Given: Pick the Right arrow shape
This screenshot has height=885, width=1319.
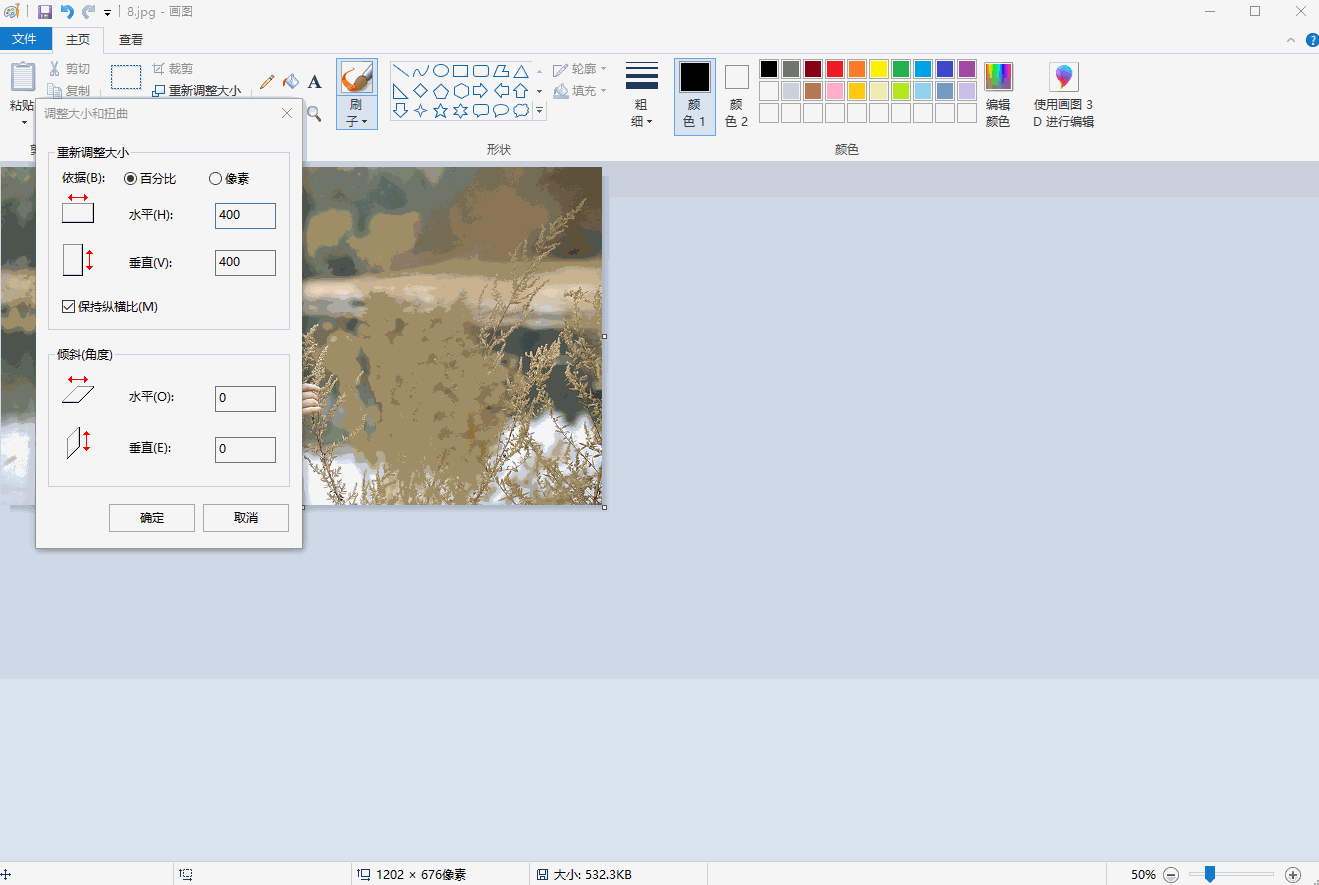Looking at the screenshot, I should [x=480, y=91].
